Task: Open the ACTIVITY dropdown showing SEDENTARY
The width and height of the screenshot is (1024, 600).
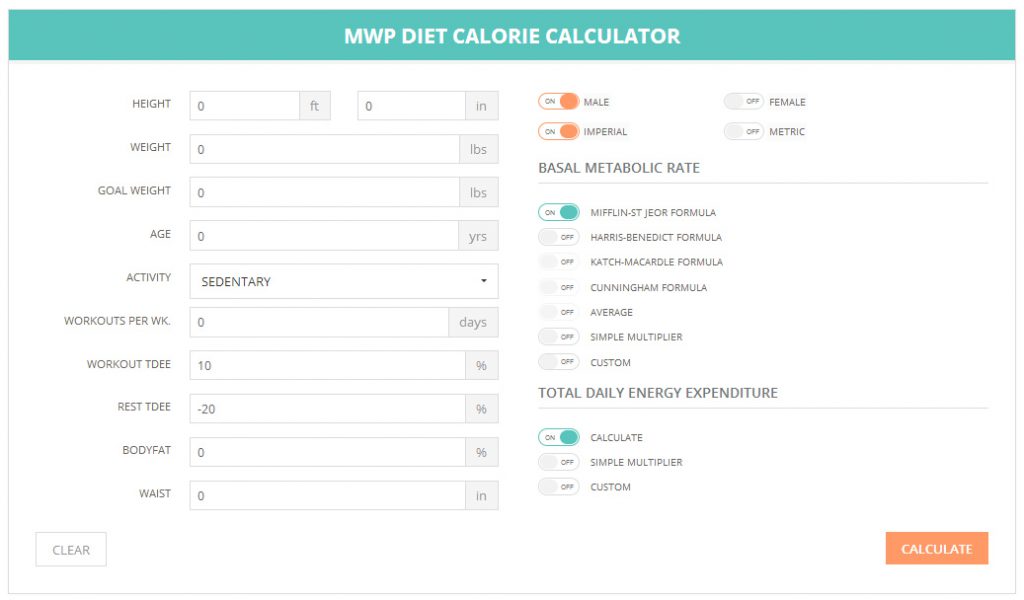Action: tap(344, 281)
